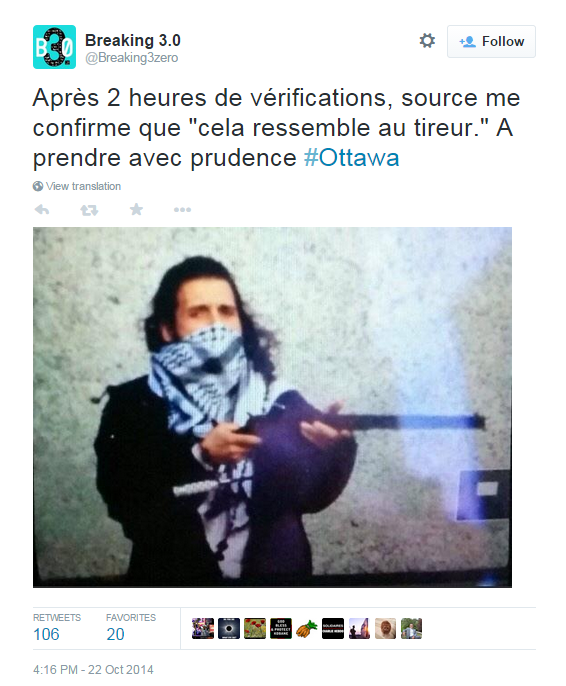This screenshot has width=566, height=686.
Task: Open the Breaking 3.0 profile name link
Action: point(133,40)
